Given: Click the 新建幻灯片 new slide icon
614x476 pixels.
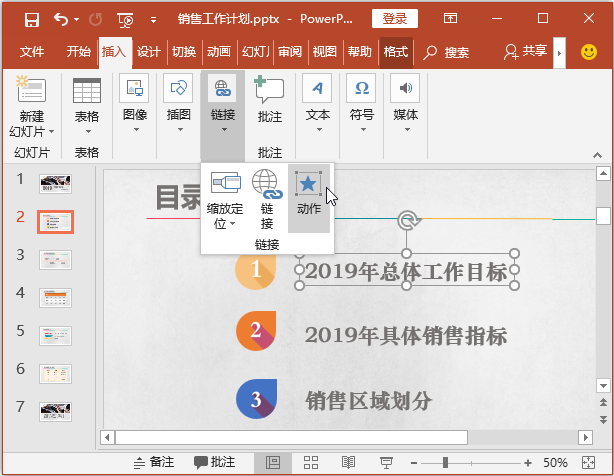Looking at the screenshot, I should 31,89.
